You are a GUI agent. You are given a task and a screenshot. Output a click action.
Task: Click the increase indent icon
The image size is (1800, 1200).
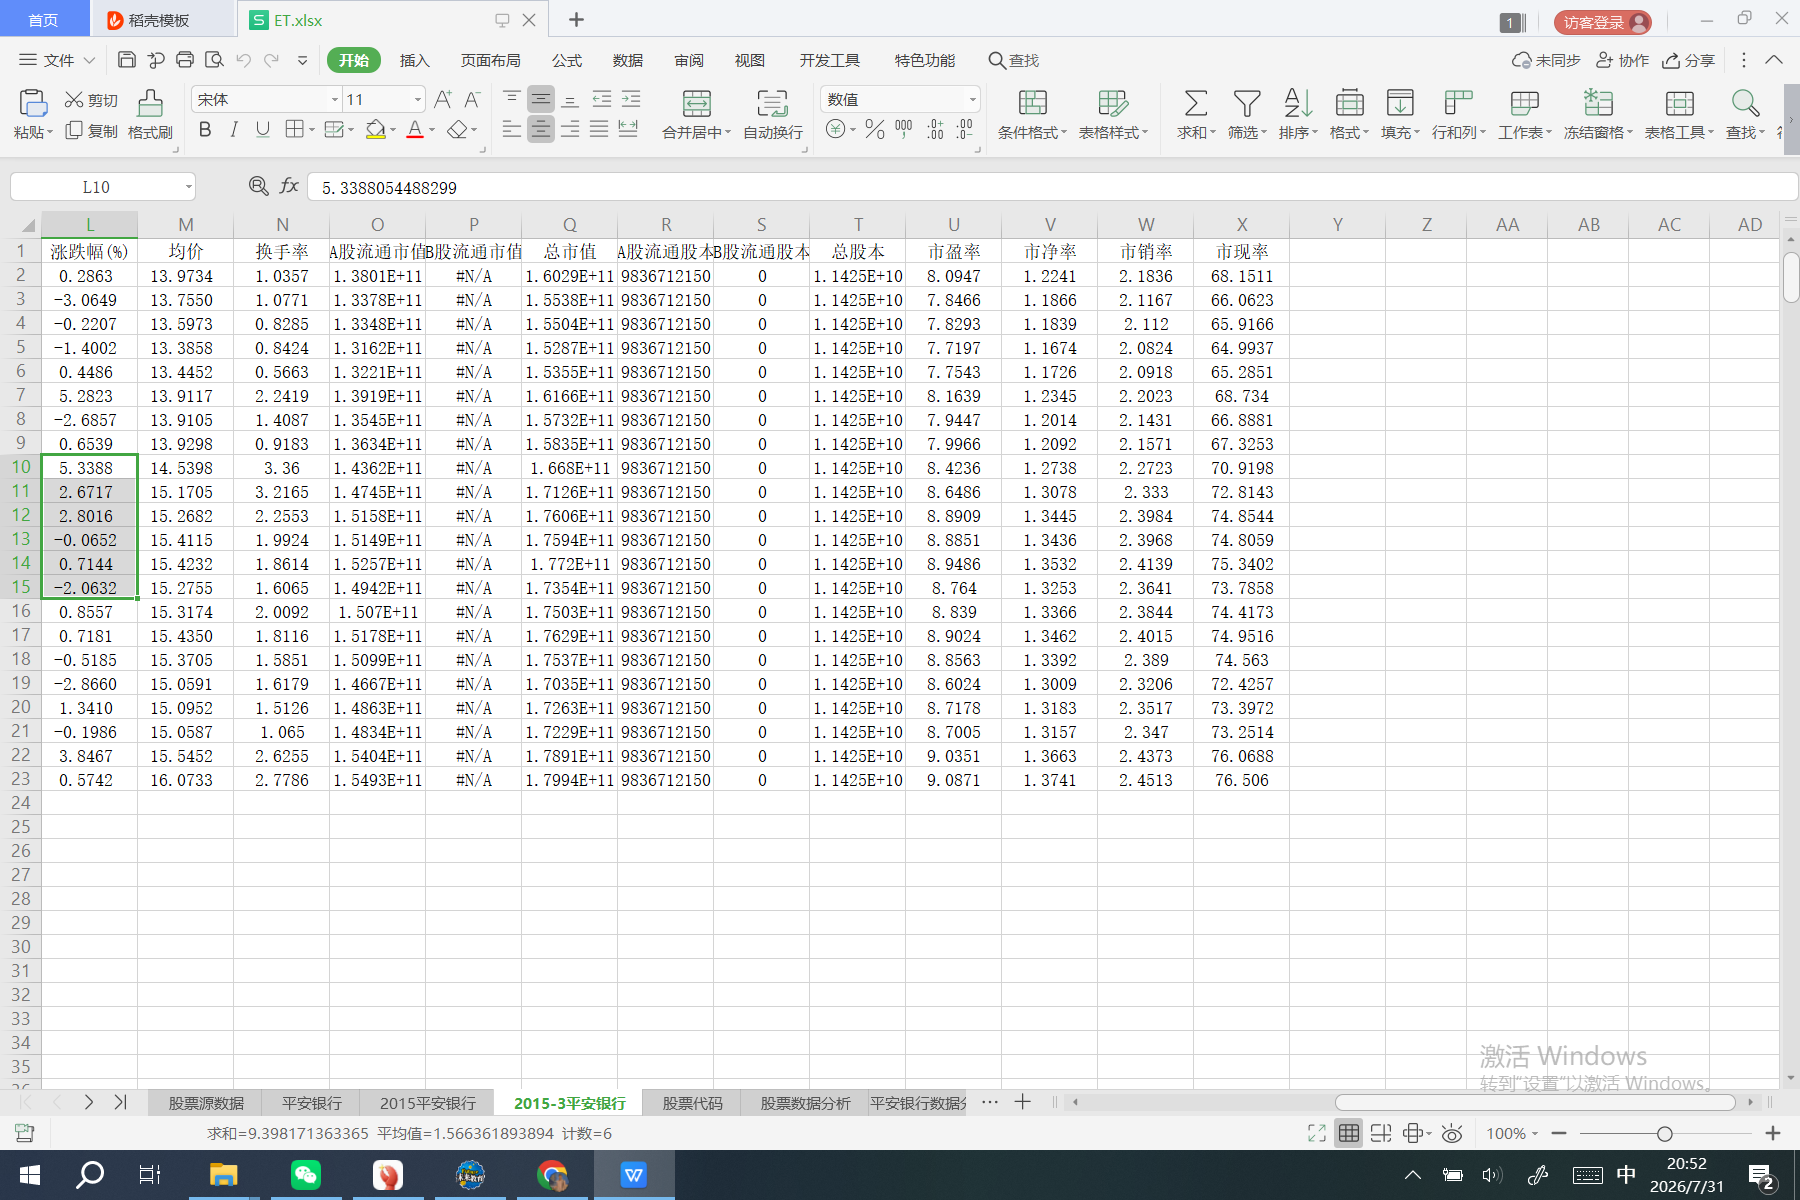point(631,99)
